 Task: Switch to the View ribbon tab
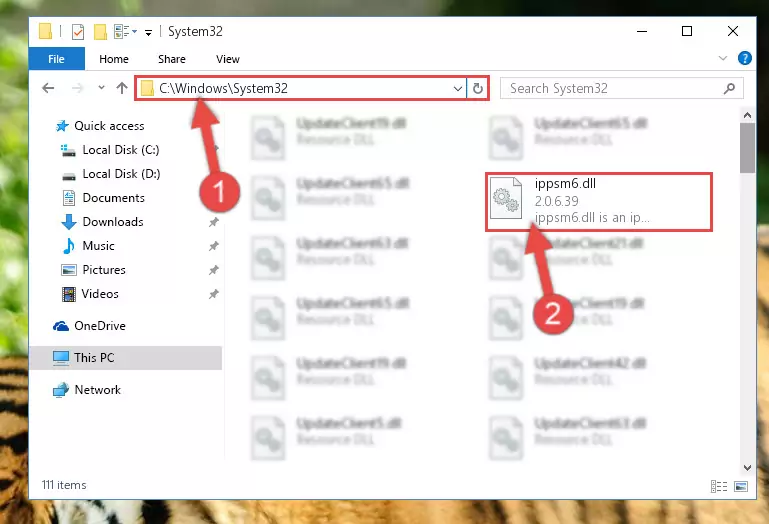point(228,59)
